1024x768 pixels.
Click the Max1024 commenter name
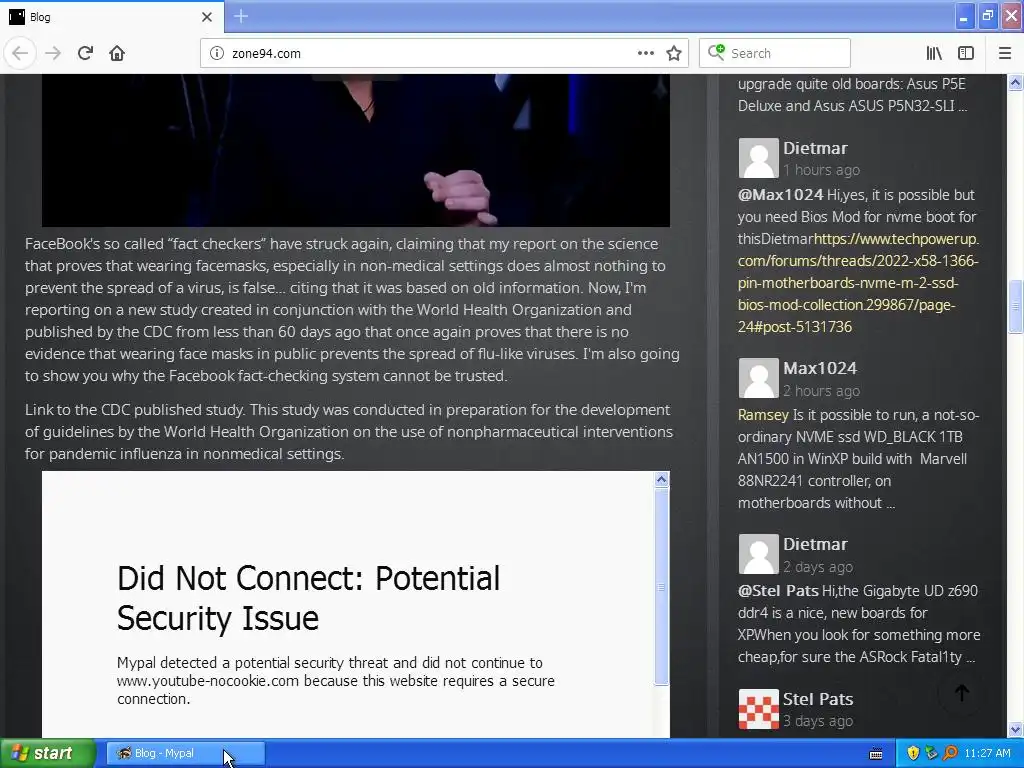820,368
